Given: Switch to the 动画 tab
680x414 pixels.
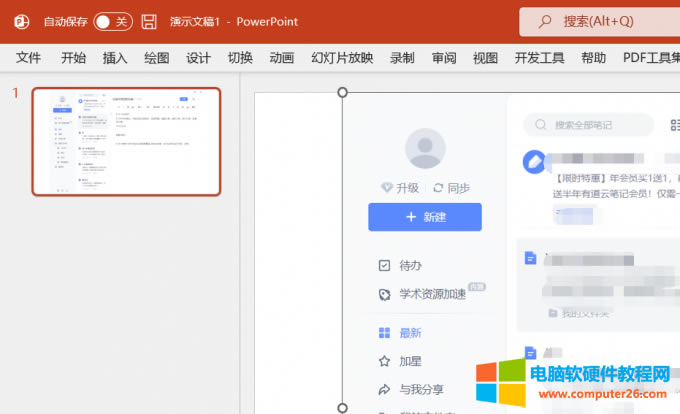Looking at the screenshot, I should [x=282, y=58].
